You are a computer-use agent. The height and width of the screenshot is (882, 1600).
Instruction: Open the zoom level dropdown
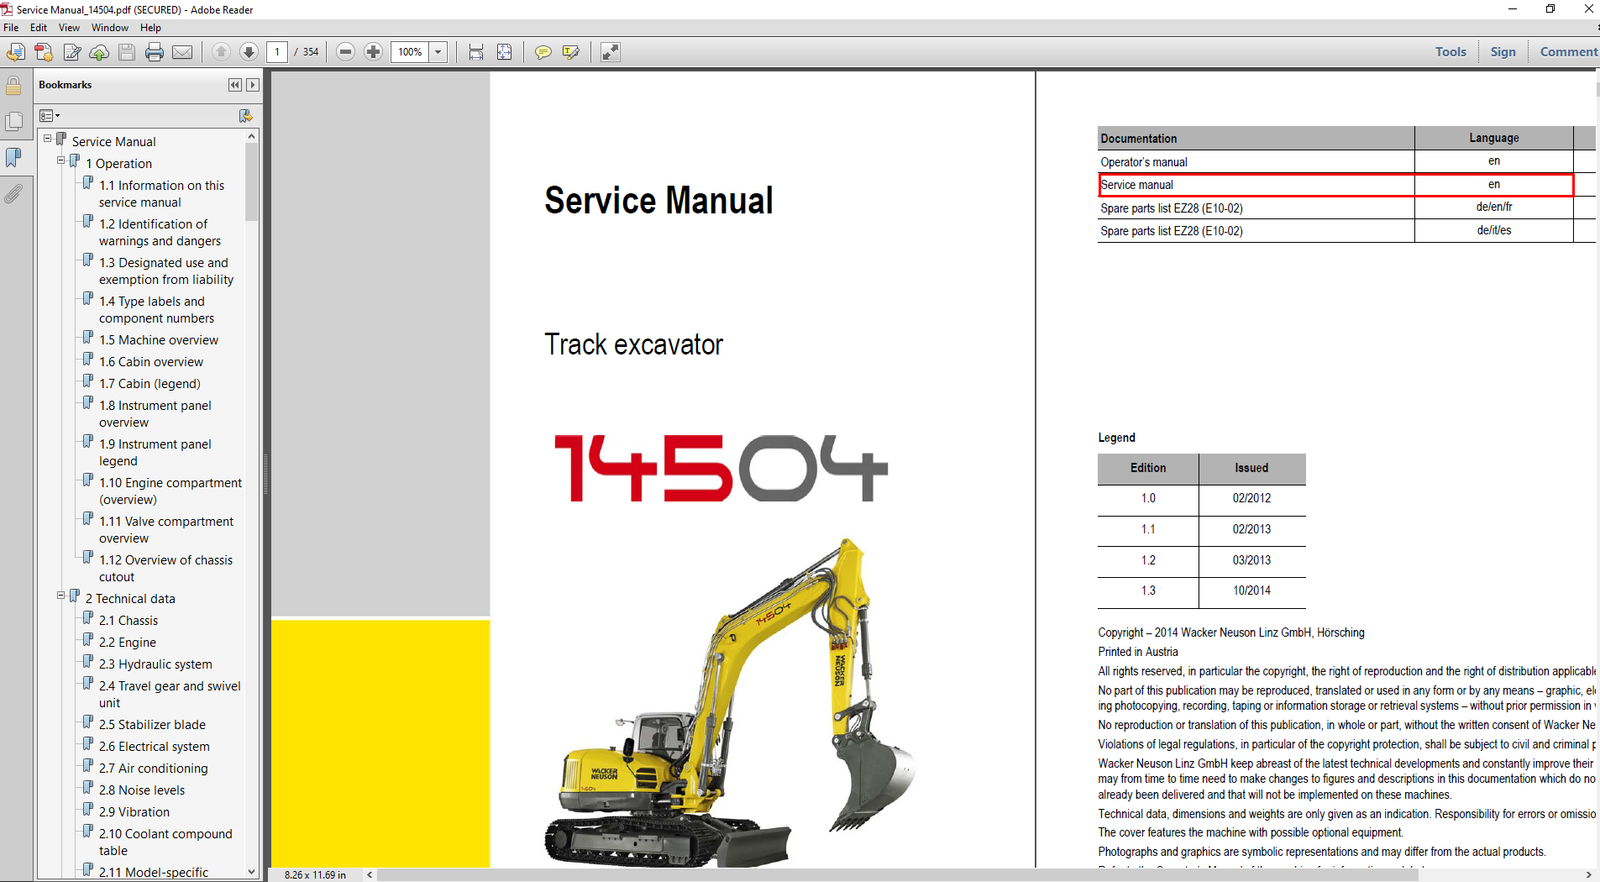coord(438,52)
